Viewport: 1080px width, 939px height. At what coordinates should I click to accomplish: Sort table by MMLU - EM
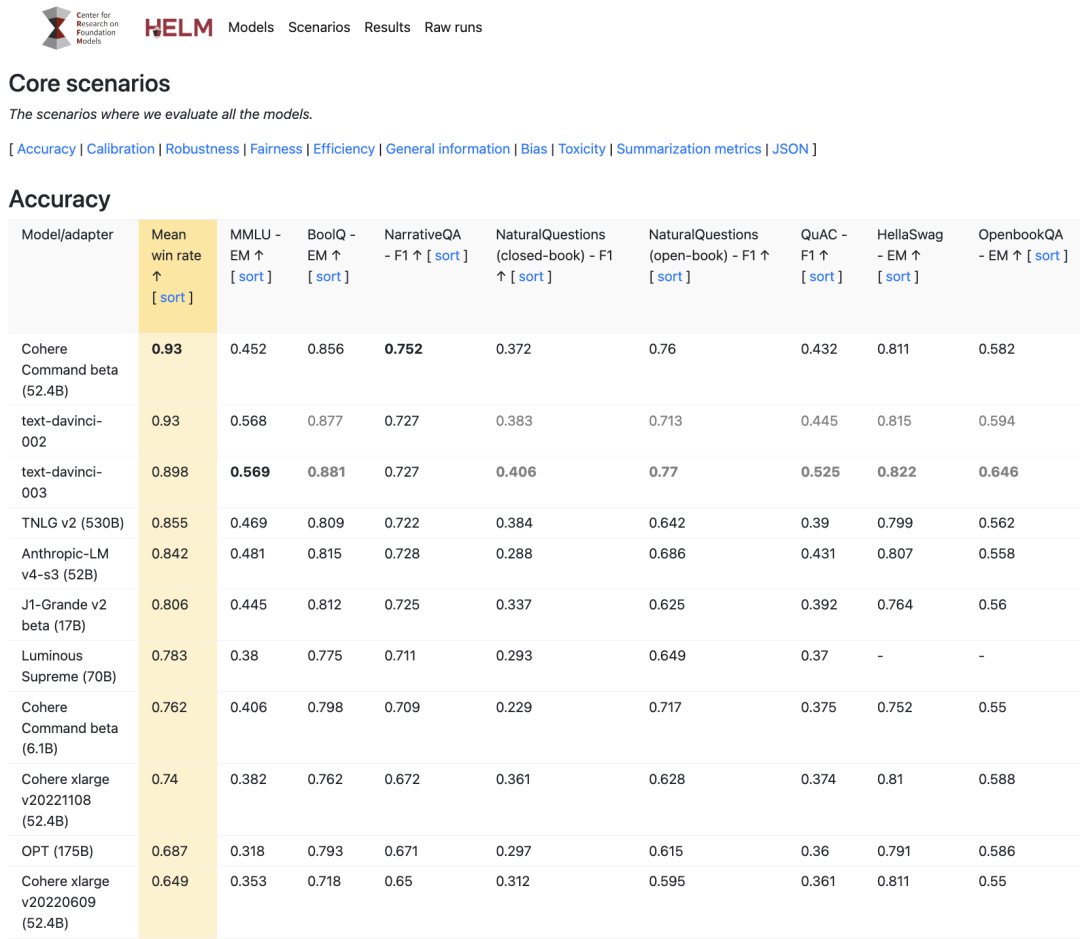251,276
